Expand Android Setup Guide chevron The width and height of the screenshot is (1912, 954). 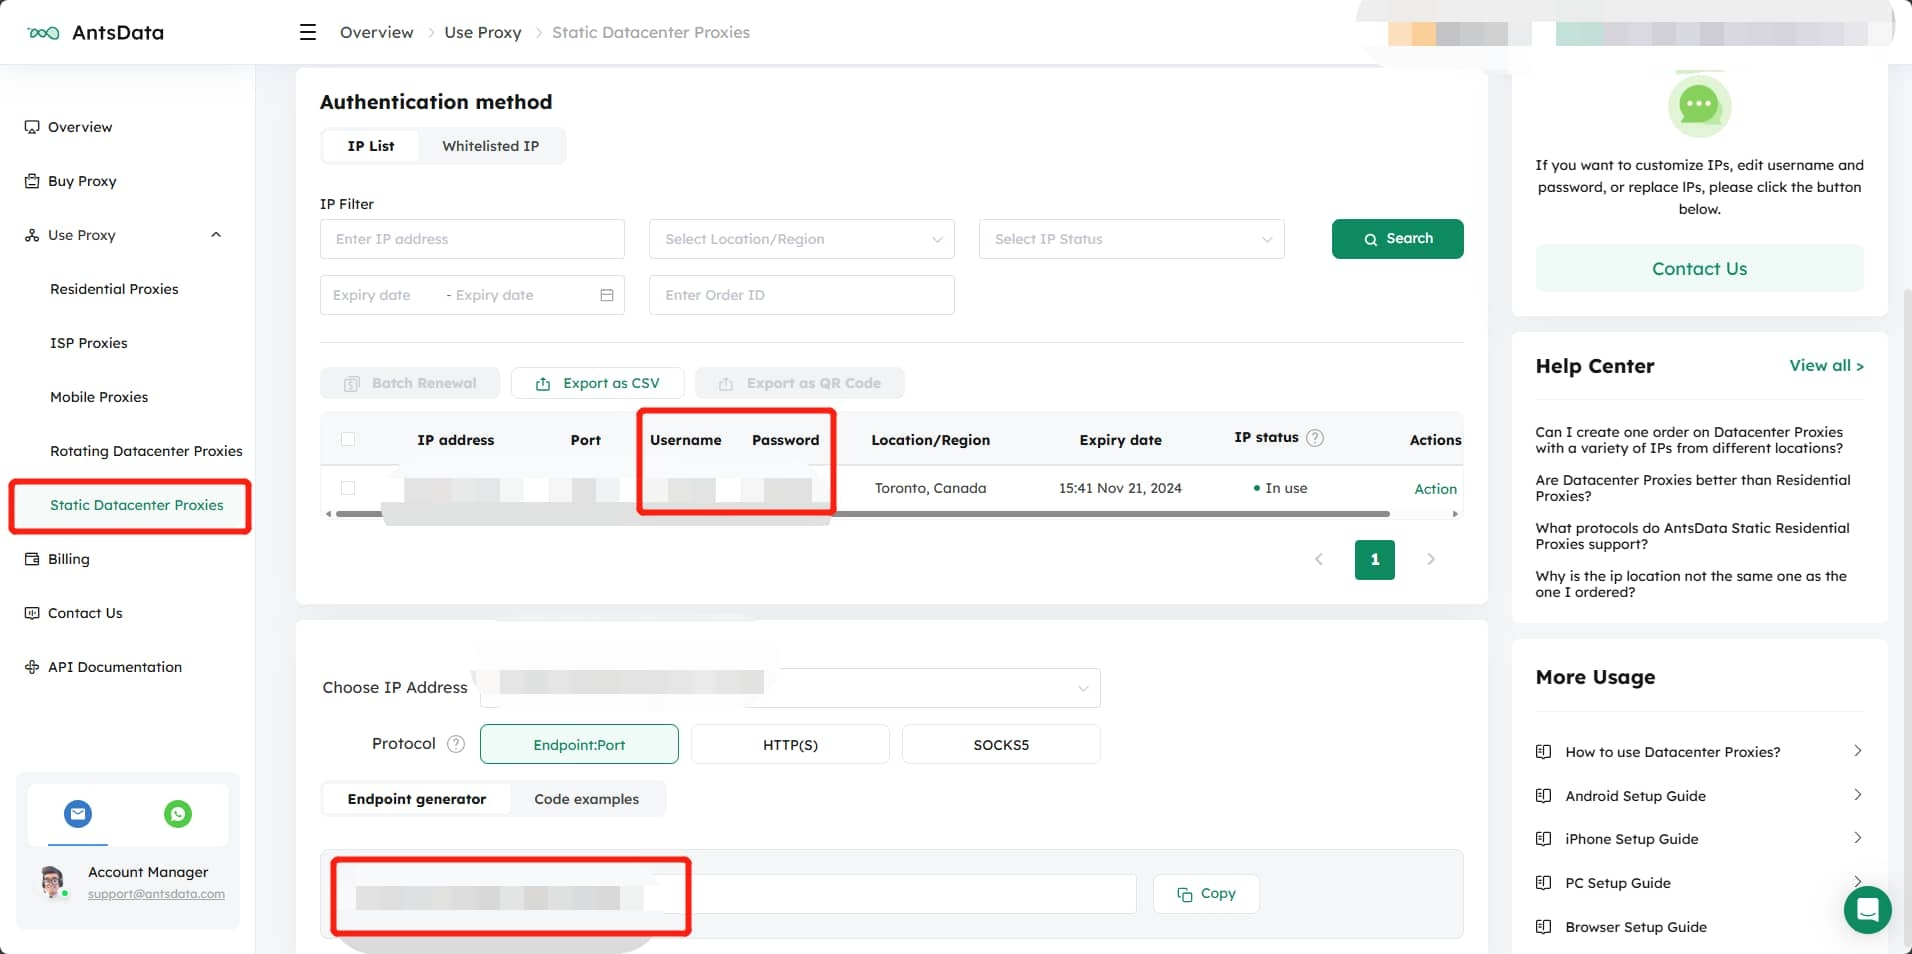pyautogui.click(x=1857, y=795)
